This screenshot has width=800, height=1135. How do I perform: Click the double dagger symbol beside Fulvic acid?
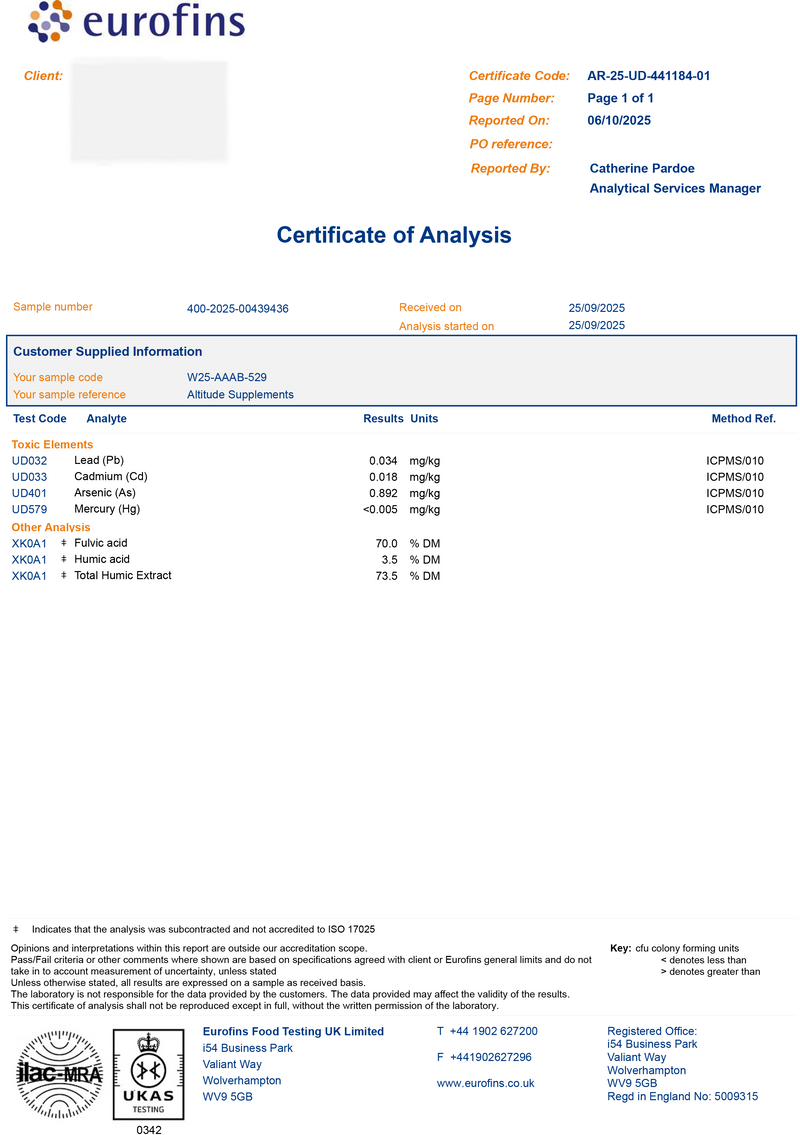pos(64,543)
